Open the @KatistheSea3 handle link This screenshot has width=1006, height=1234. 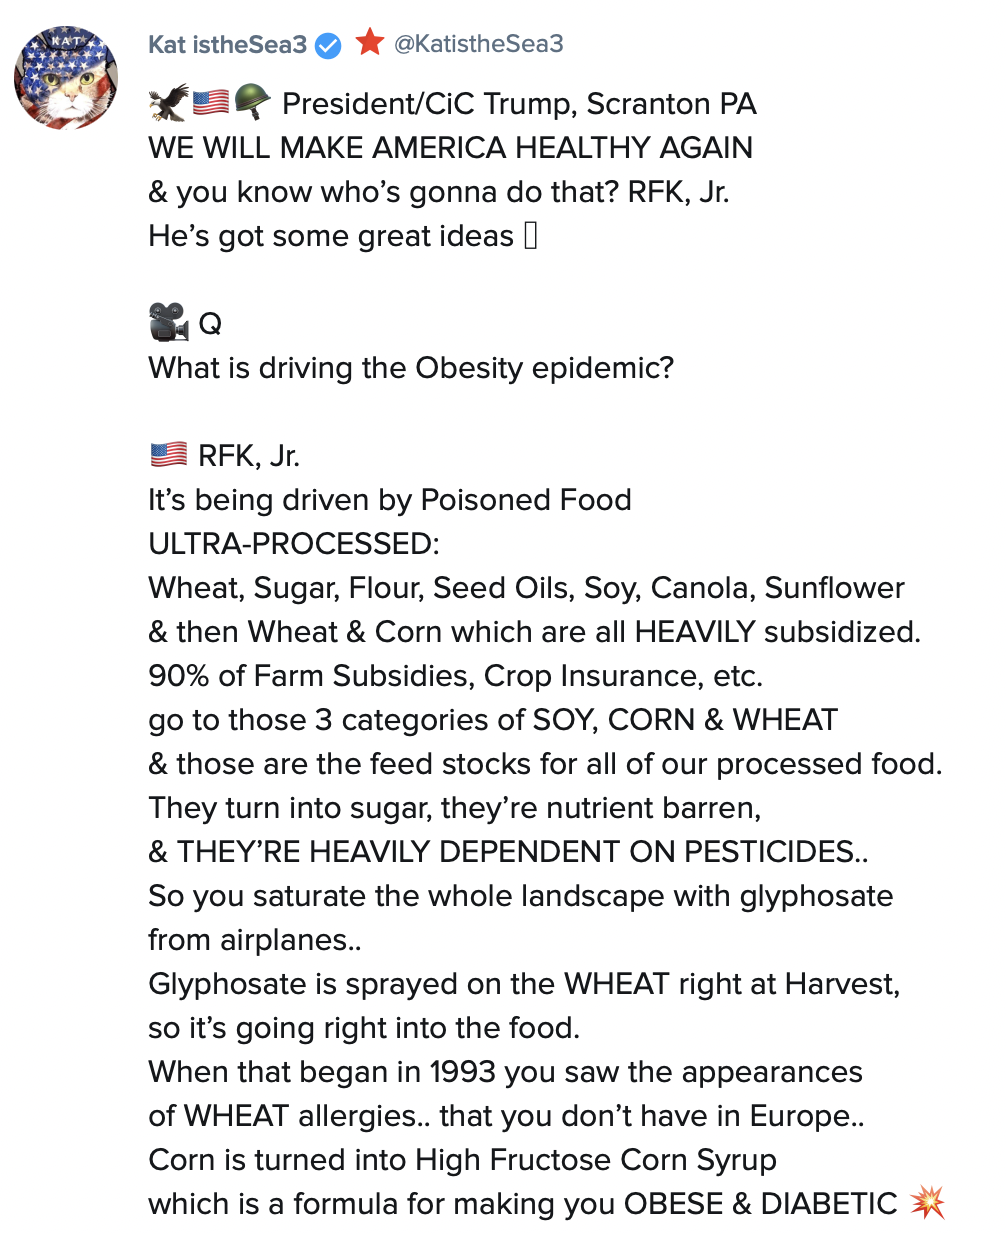point(478,44)
